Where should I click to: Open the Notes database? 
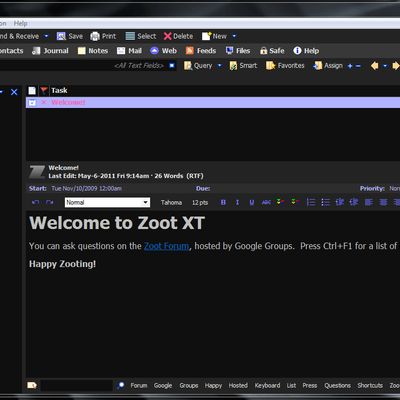pos(93,51)
